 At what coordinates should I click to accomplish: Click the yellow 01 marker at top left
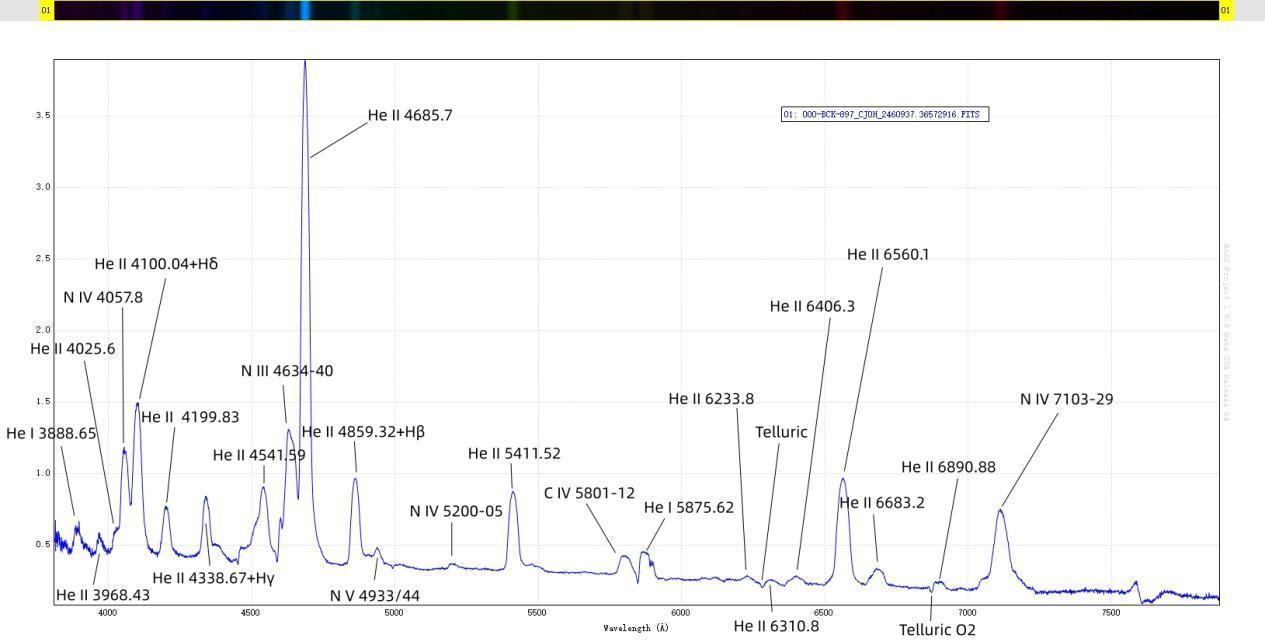(x=46, y=10)
